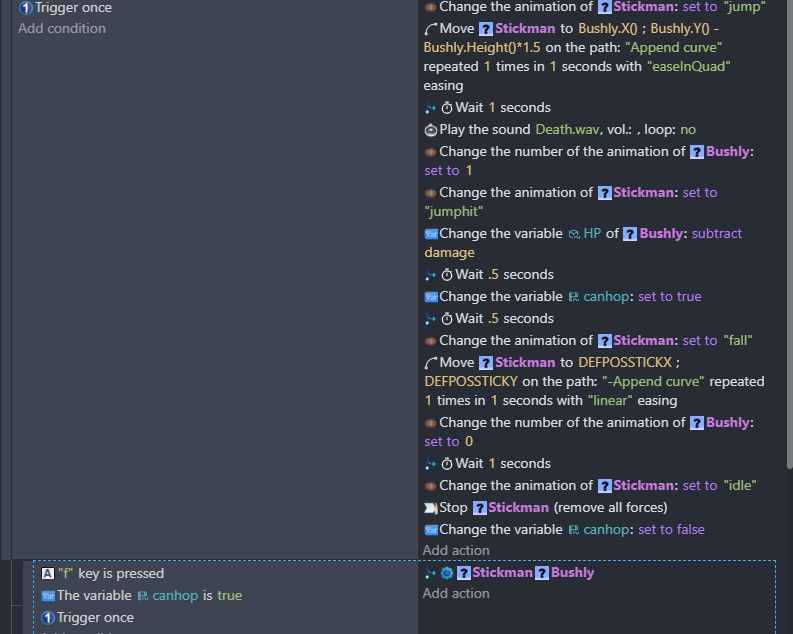Click the path icon of Move to DEFPOSSTICKX action
The image size is (793, 634).
430,363
